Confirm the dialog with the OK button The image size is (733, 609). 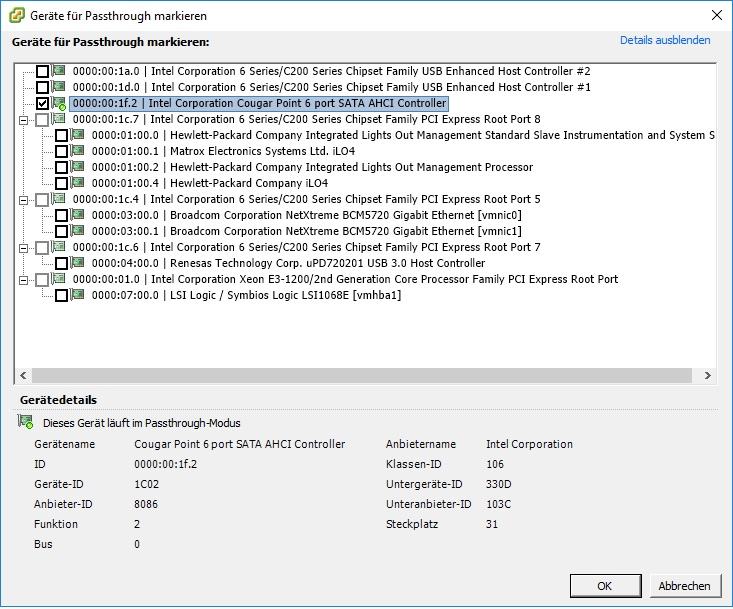pyautogui.click(x=604, y=586)
